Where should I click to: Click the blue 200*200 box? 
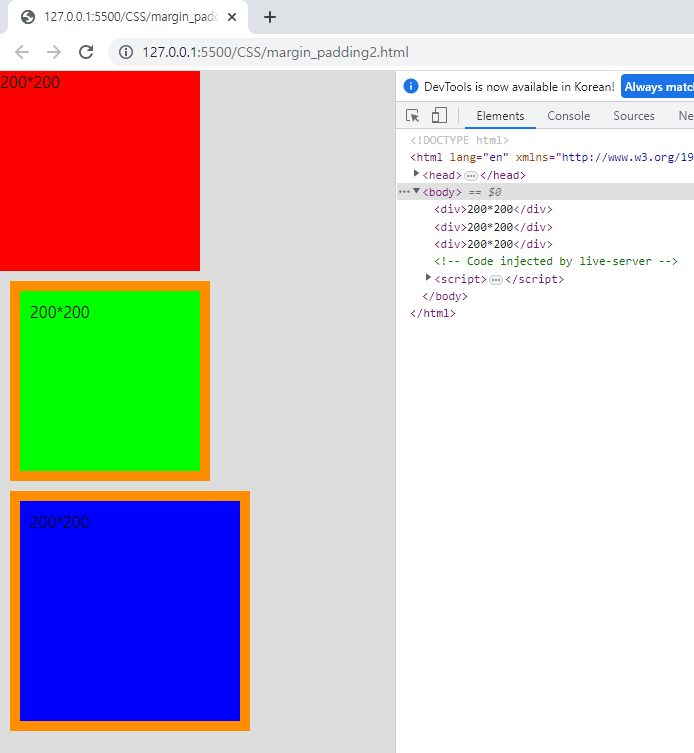[130, 611]
